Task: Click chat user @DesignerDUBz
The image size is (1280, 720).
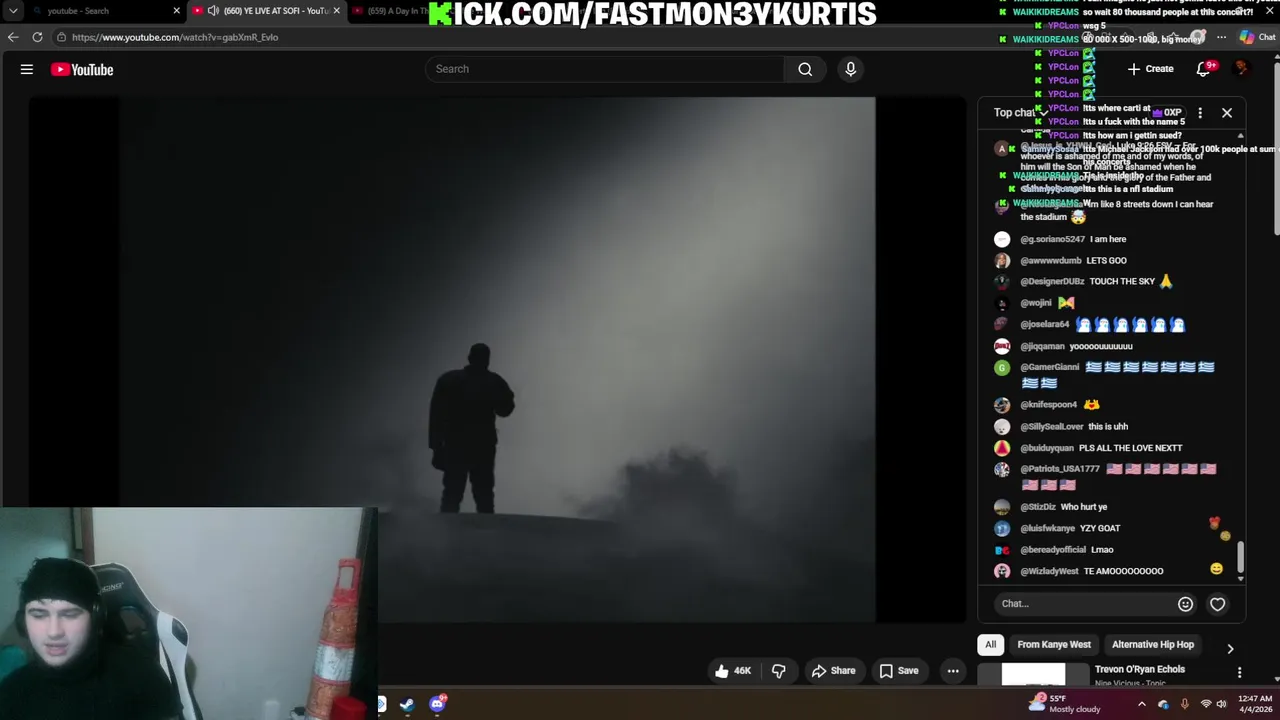Action: point(1052,282)
